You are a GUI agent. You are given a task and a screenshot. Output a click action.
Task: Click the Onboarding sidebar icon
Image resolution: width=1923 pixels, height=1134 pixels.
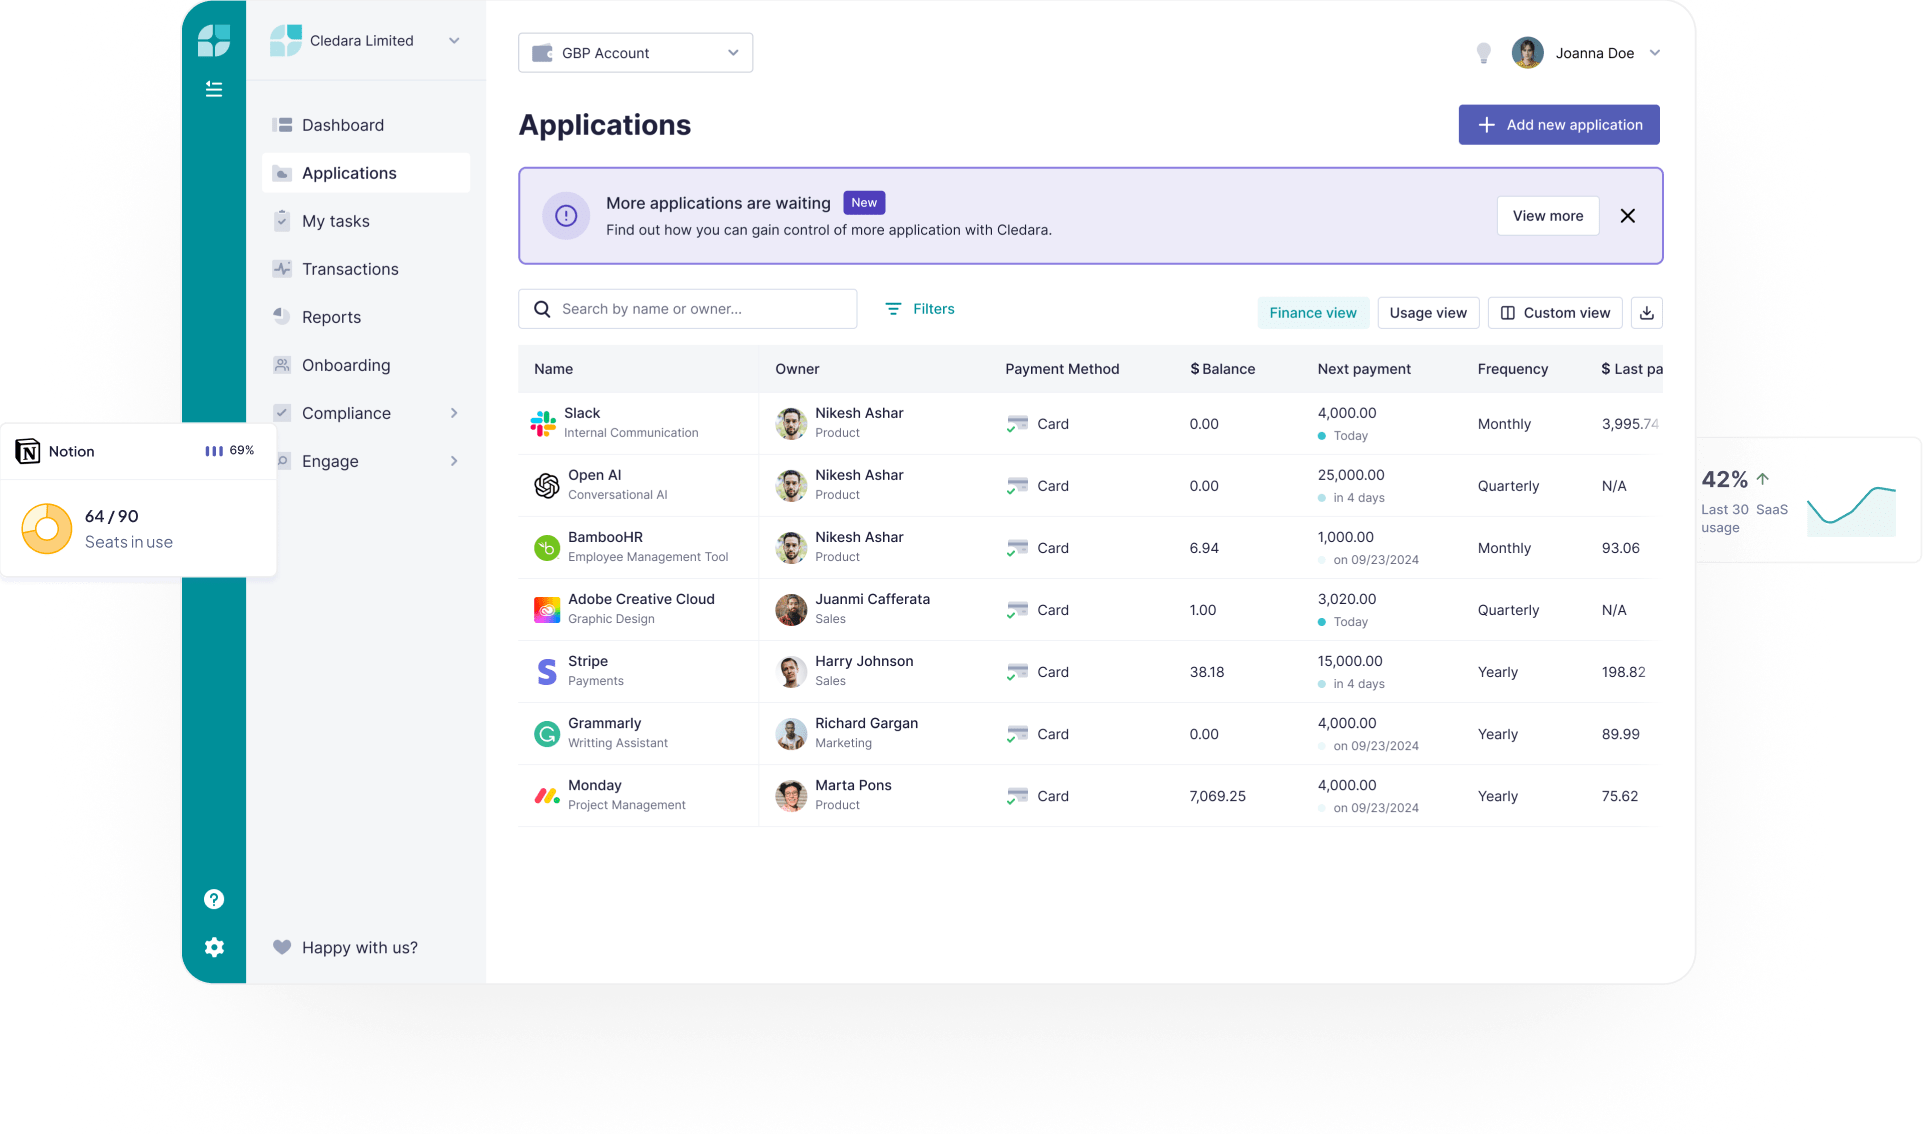[x=281, y=365]
